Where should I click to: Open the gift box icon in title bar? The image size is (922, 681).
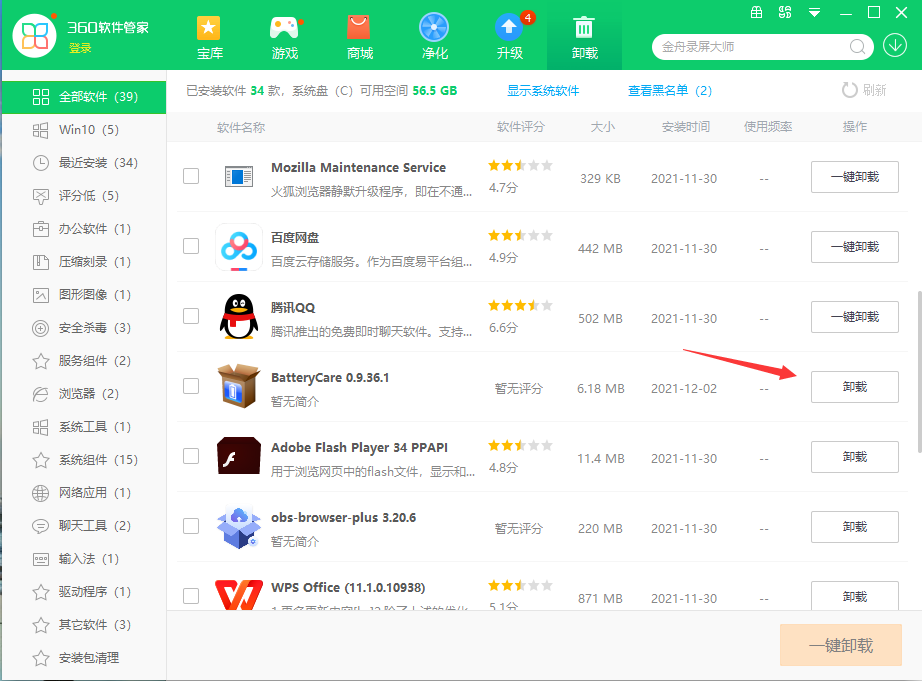(757, 12)
